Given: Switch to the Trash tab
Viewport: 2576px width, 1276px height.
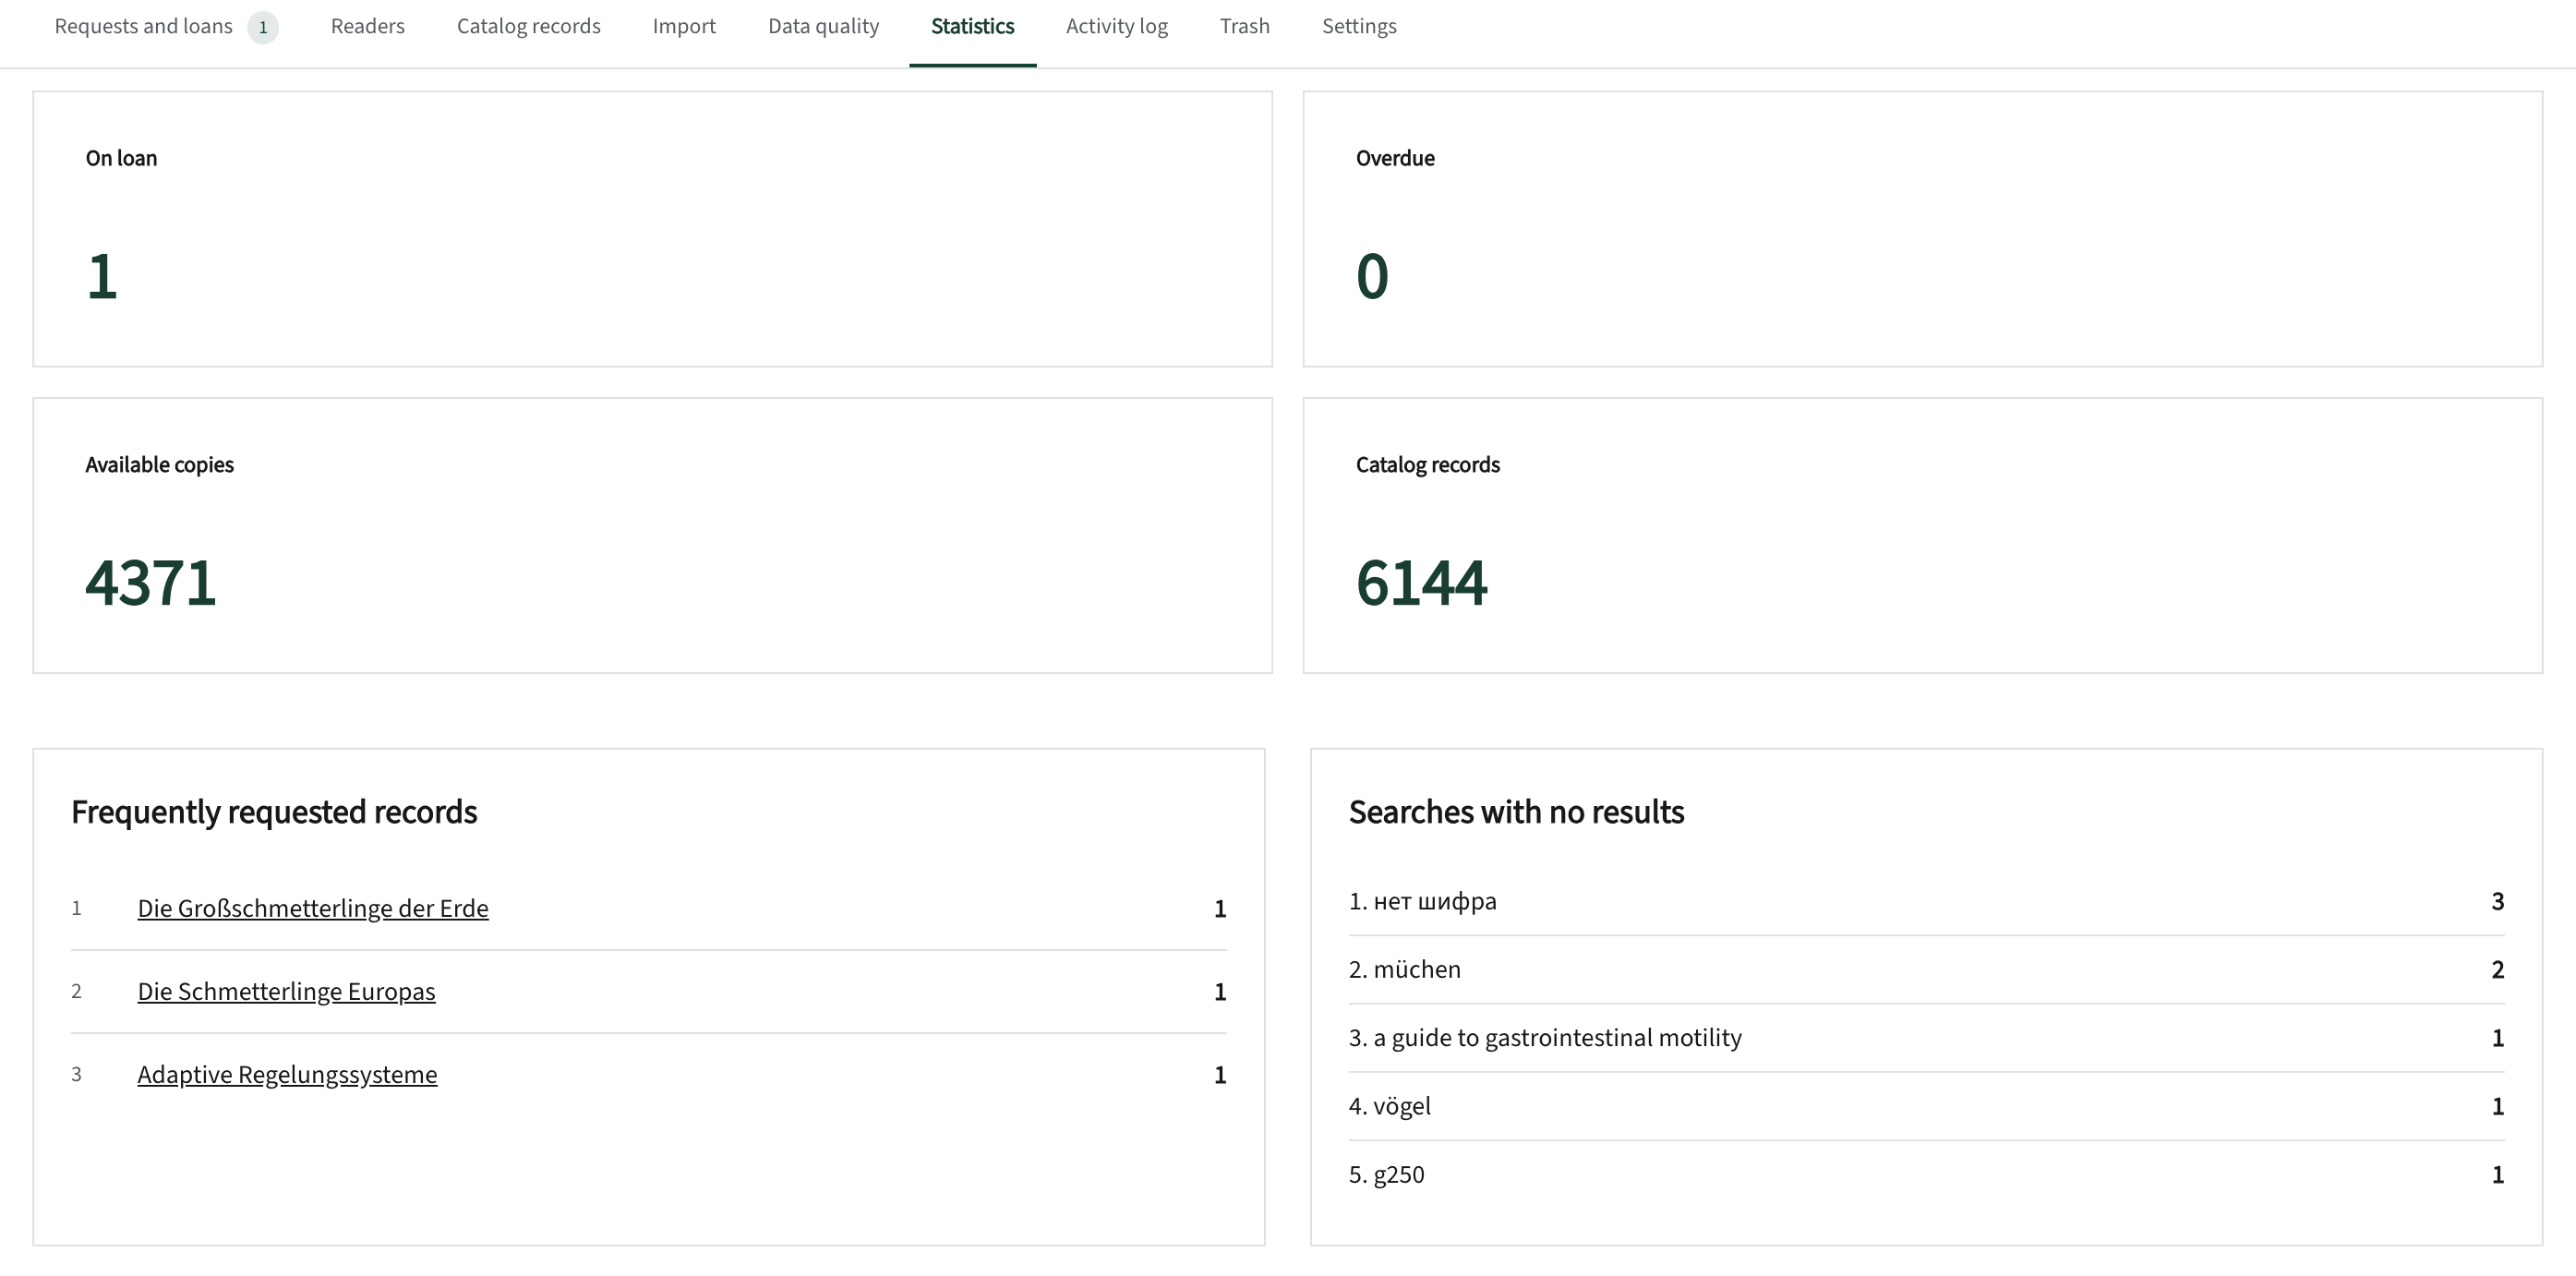Looking at the screenshot, I should [x=1244, y=27].
